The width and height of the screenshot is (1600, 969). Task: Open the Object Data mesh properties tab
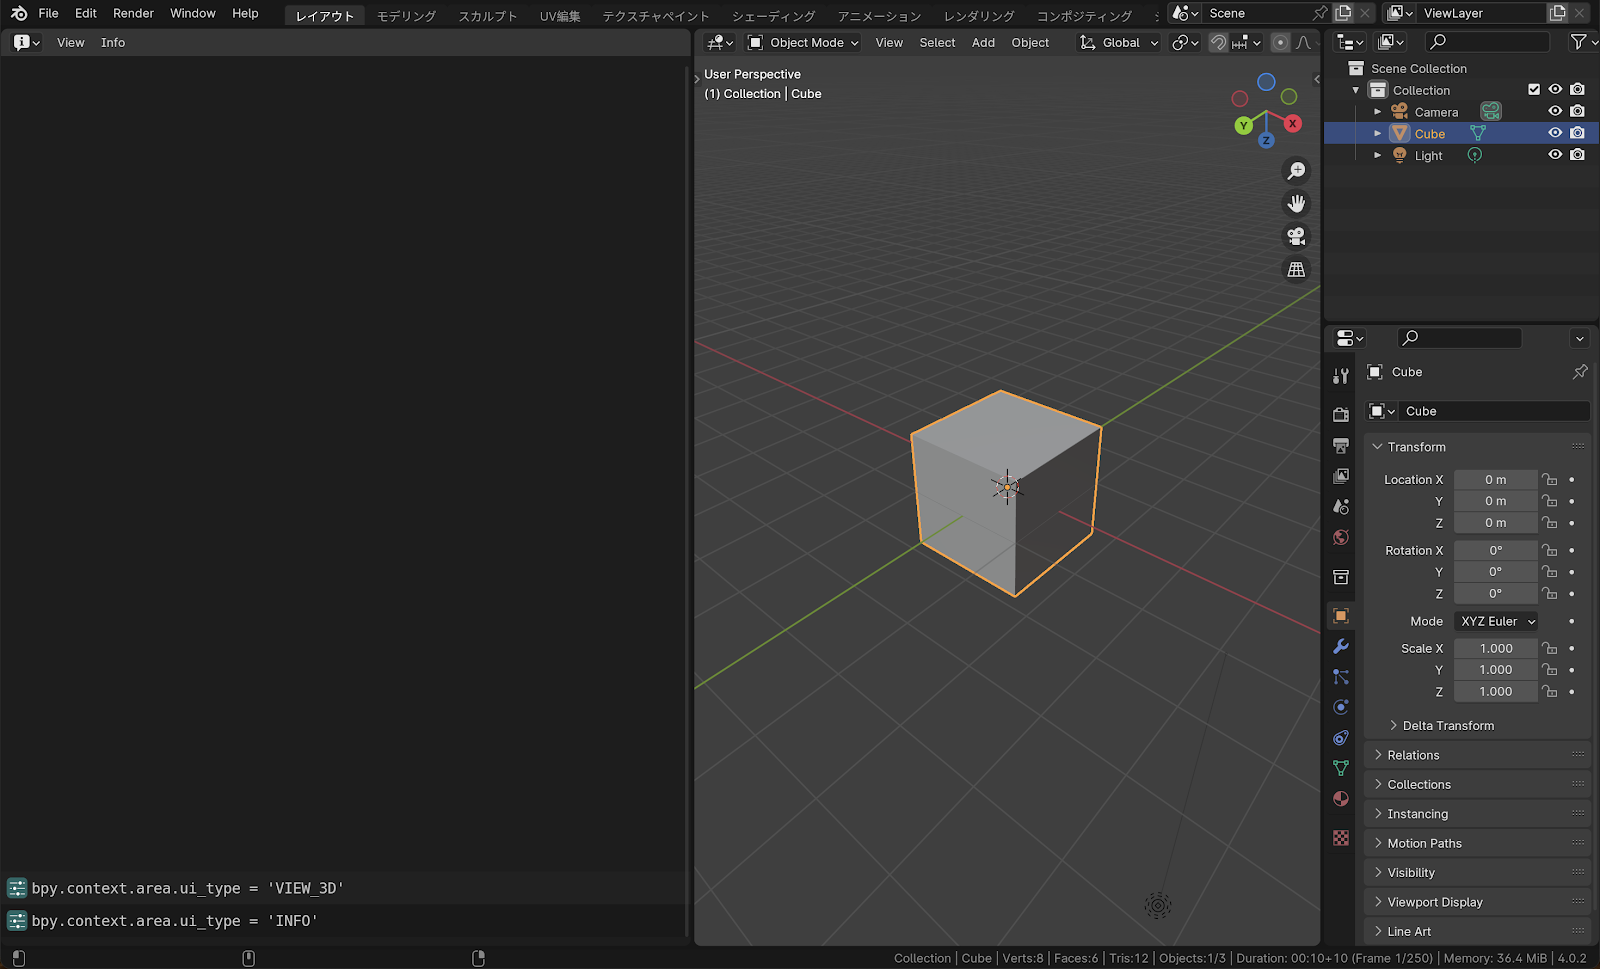pos(1341,768)
